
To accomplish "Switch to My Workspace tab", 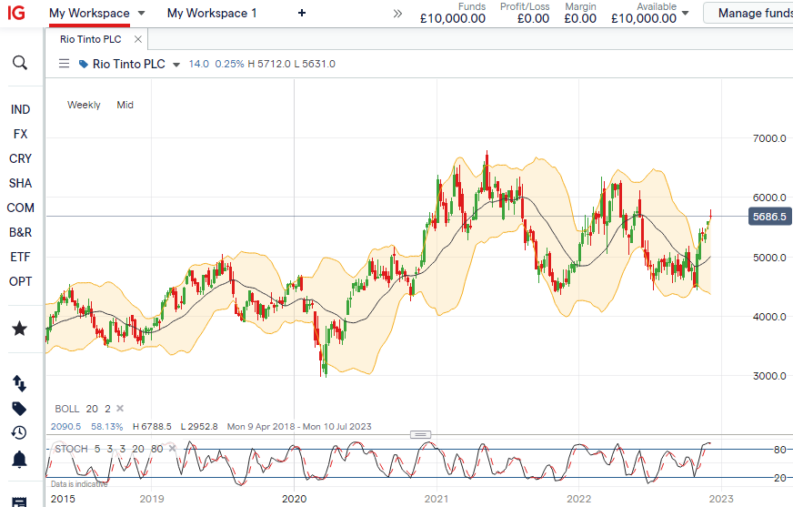I will 90,13.
